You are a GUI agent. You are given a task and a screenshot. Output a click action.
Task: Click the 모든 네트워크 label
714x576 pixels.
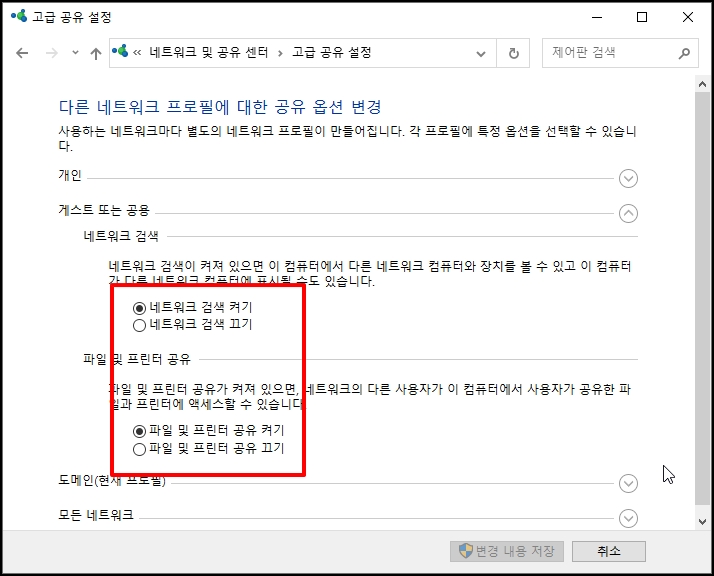pos(96,515)
